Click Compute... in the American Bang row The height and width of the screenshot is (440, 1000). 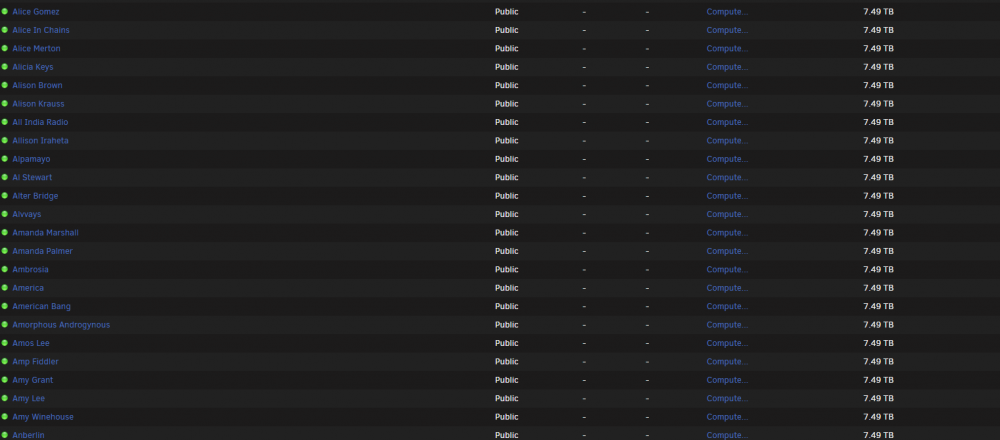point(727,306)
